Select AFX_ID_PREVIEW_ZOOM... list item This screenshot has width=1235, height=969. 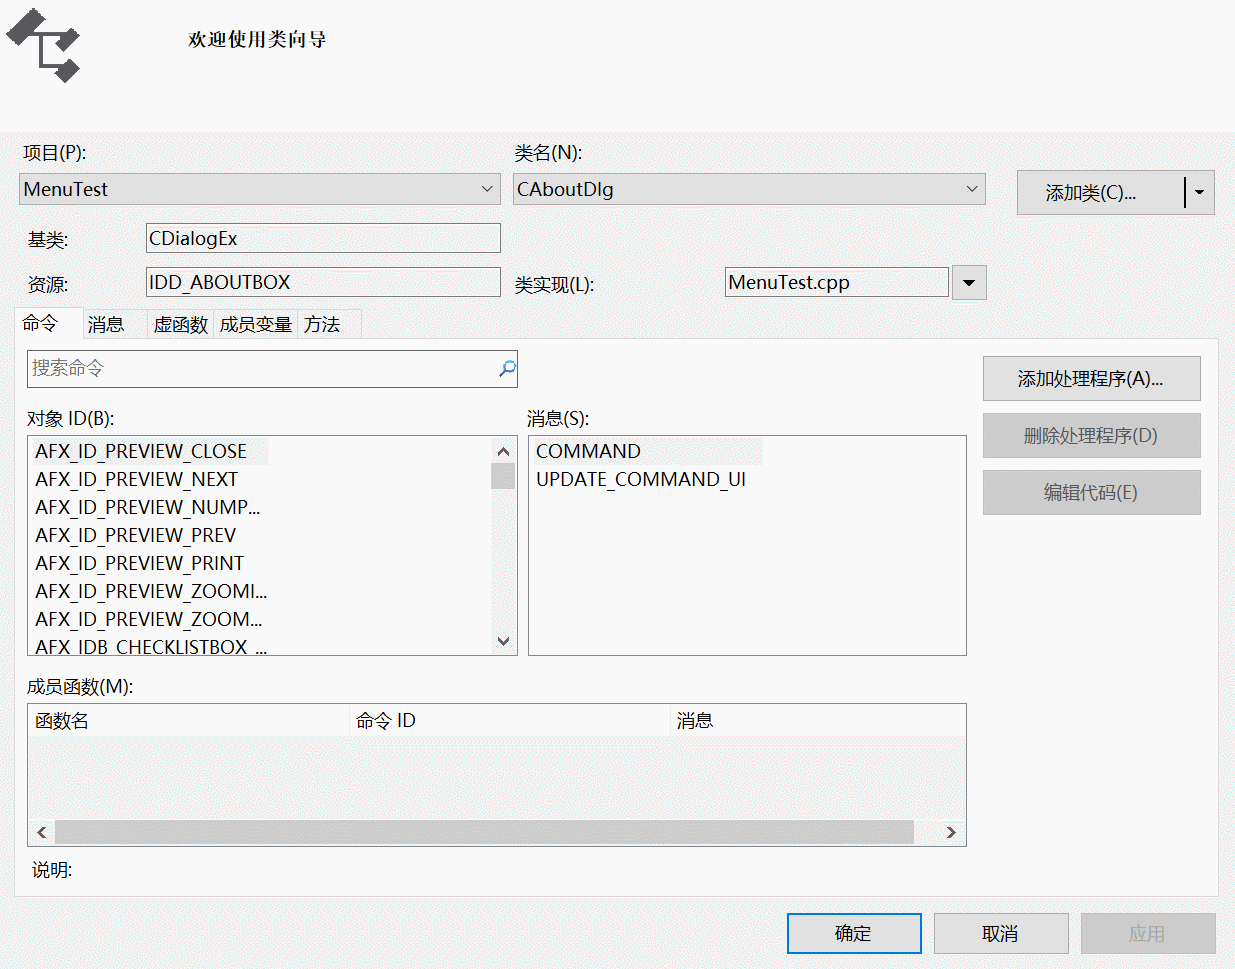pyautogui.click(x=149, y=619)
